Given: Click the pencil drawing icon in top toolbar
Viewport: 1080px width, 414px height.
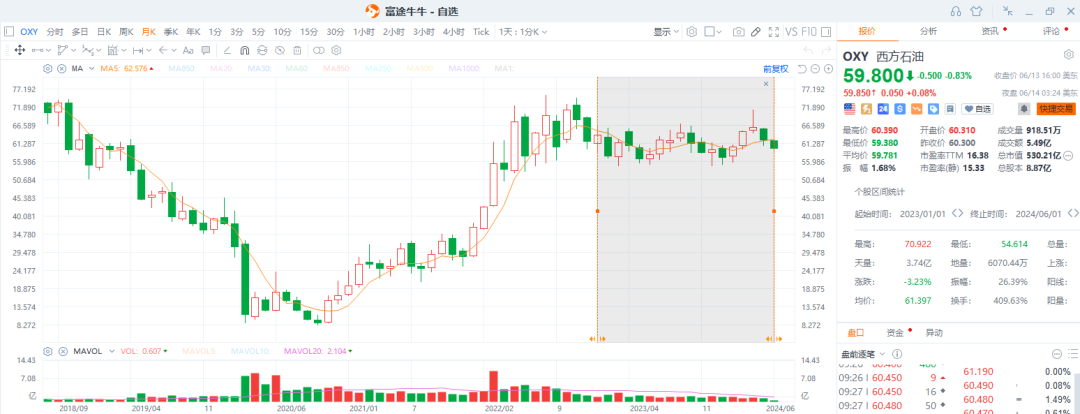Looking at the screenshot, I should click(x=756, y=32).
